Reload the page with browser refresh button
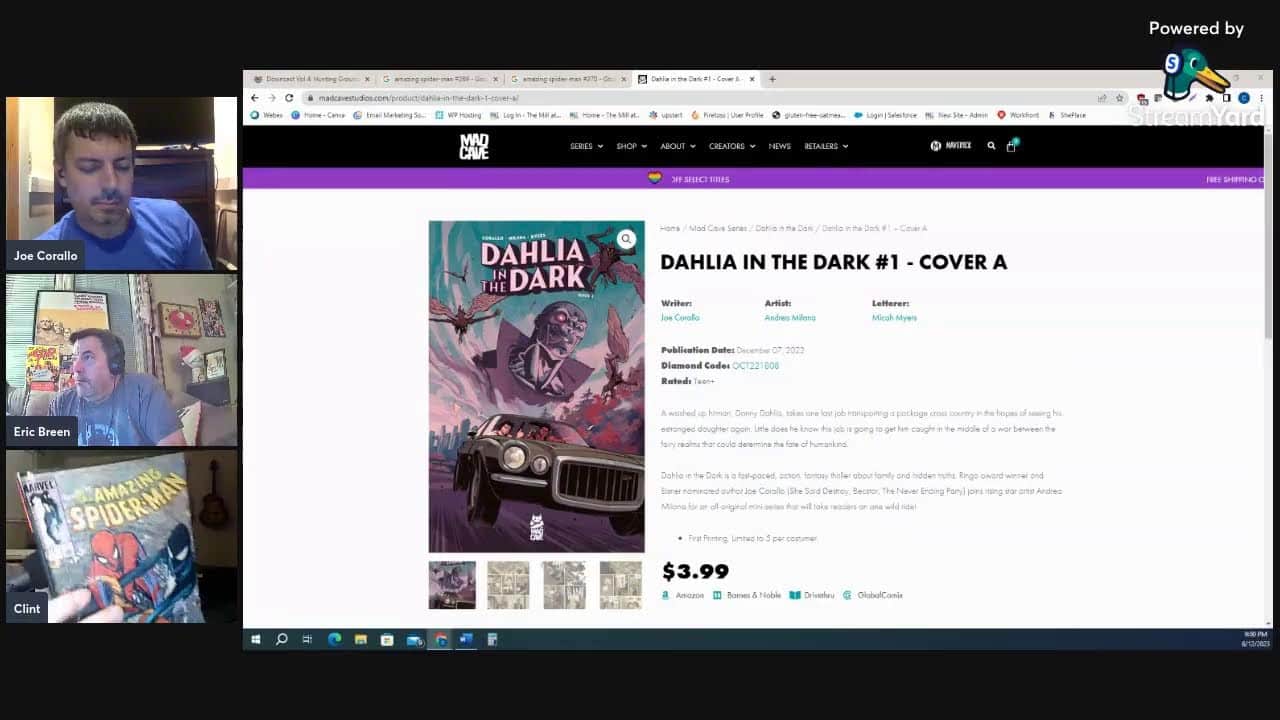1280x720 pixels. point(289,98)
